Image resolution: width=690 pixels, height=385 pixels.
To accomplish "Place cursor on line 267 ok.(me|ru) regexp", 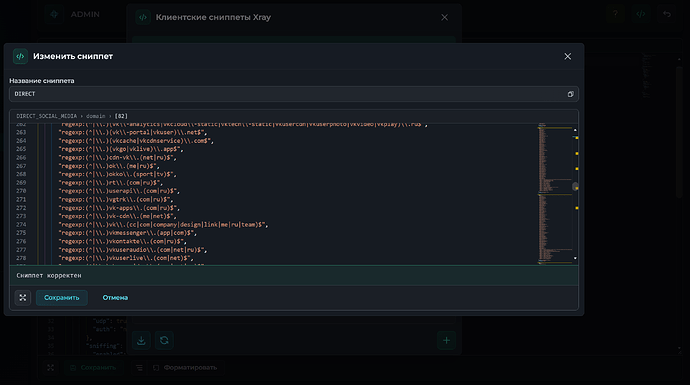I will (x=109, y=166).
